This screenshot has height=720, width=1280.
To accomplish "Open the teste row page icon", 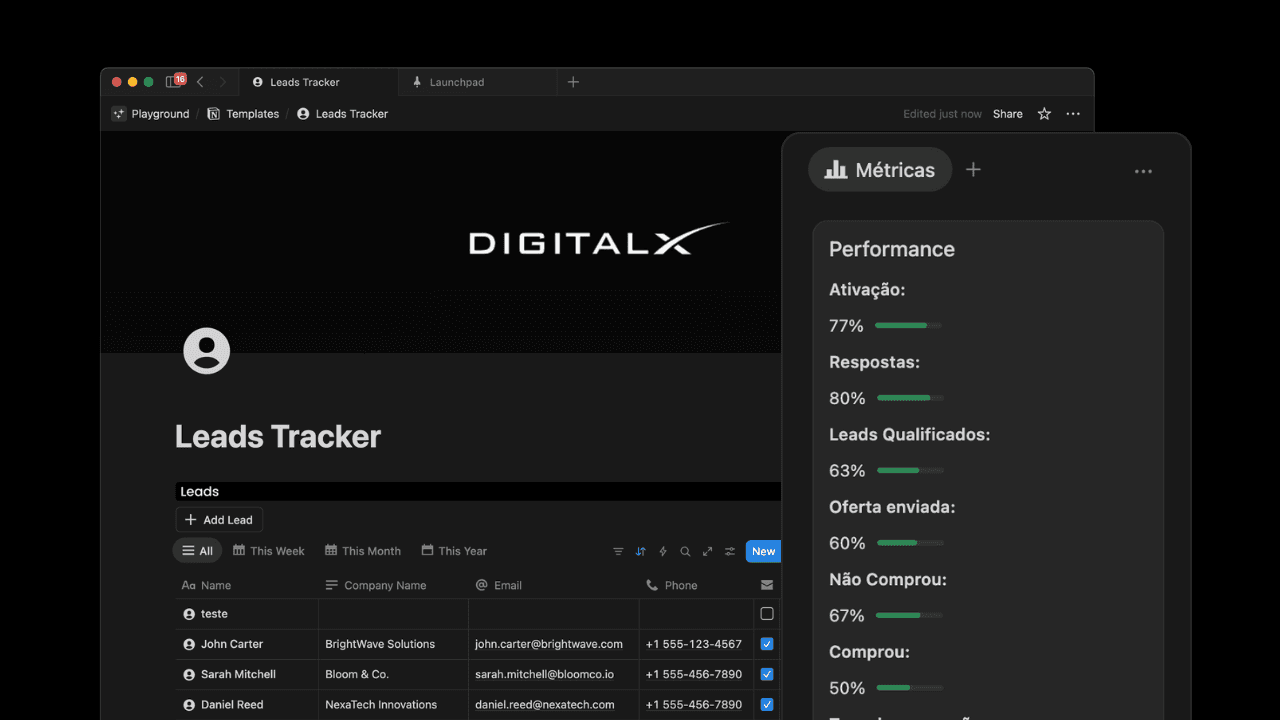I will pyautogui.click(x=189, y=614).
